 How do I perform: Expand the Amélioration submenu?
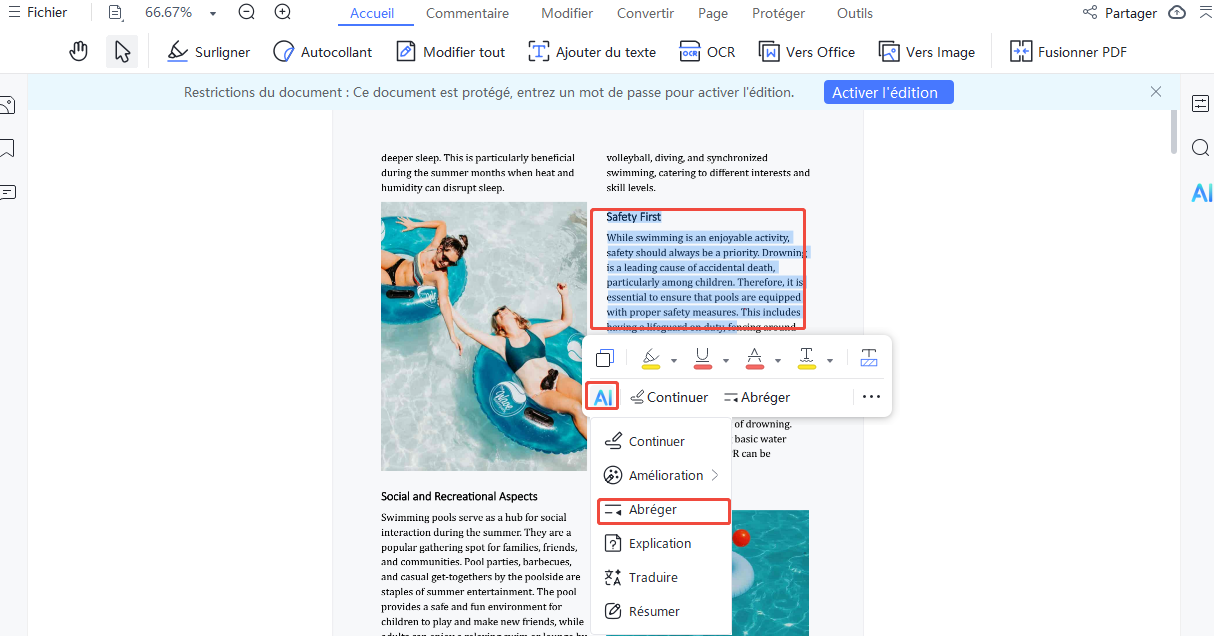(x=661, y=475)
